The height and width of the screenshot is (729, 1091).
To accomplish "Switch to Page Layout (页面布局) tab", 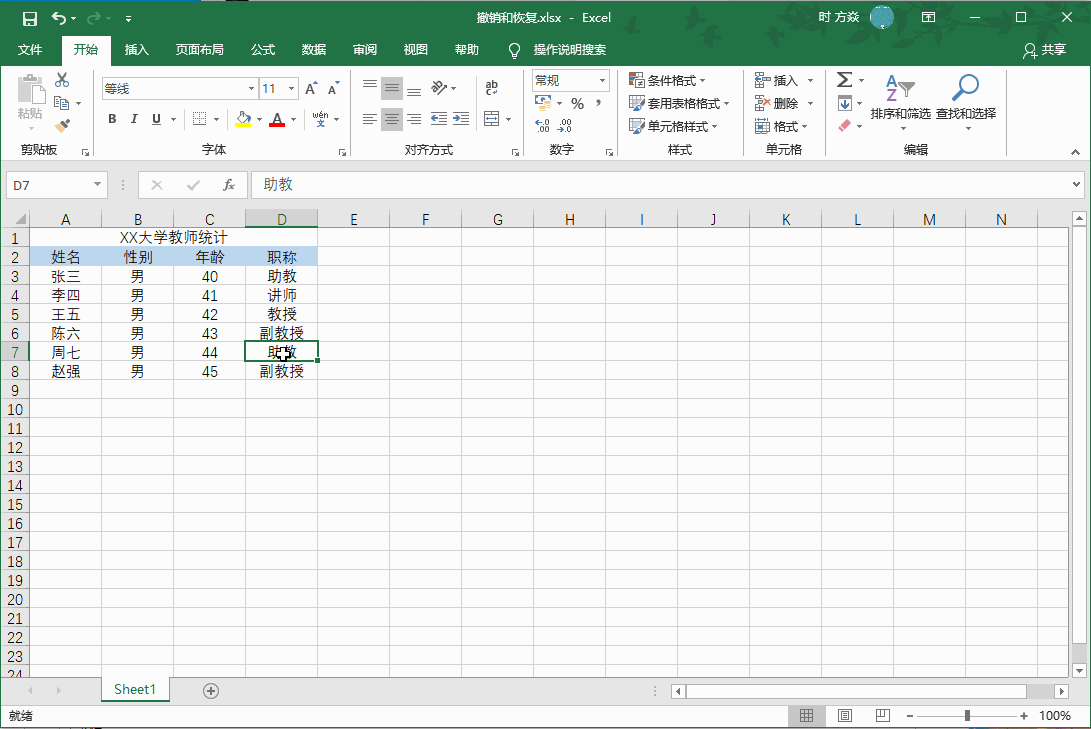I will click(x=200, y=49).
